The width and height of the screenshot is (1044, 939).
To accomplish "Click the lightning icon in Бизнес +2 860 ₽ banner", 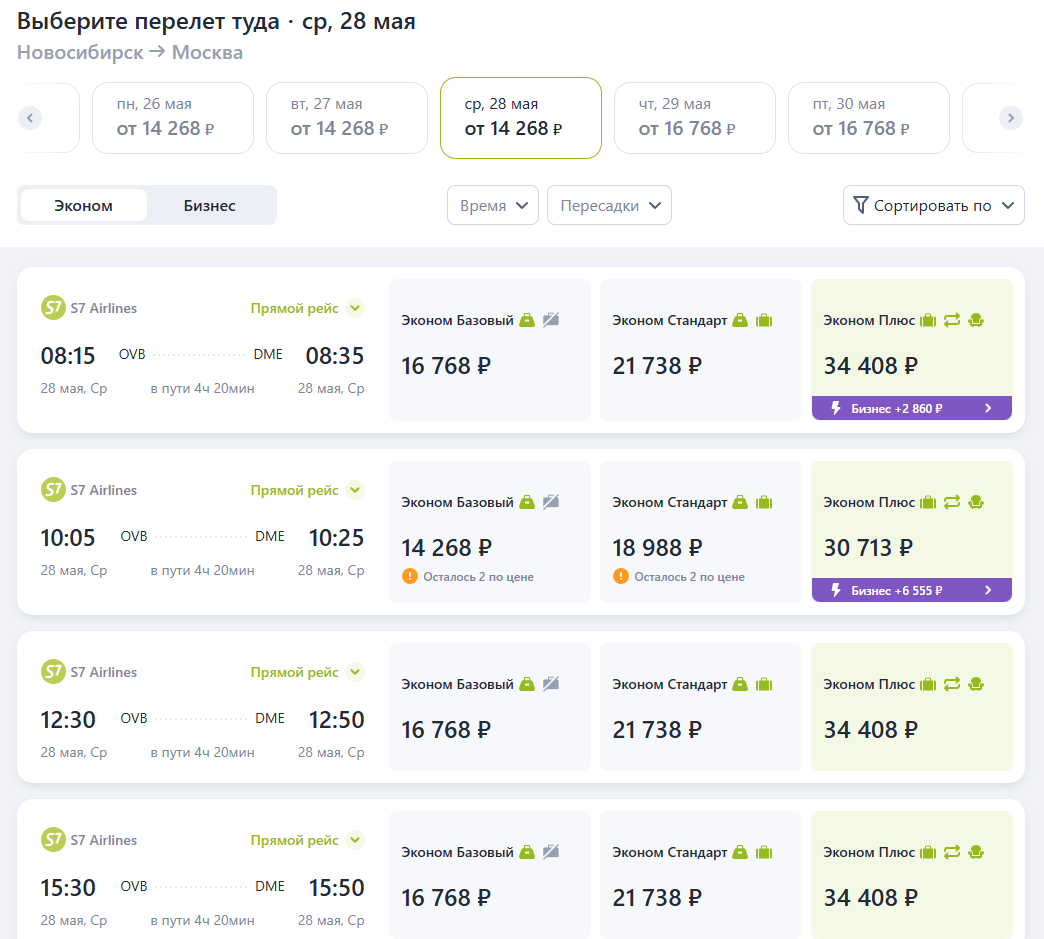I will coord(836,408).
